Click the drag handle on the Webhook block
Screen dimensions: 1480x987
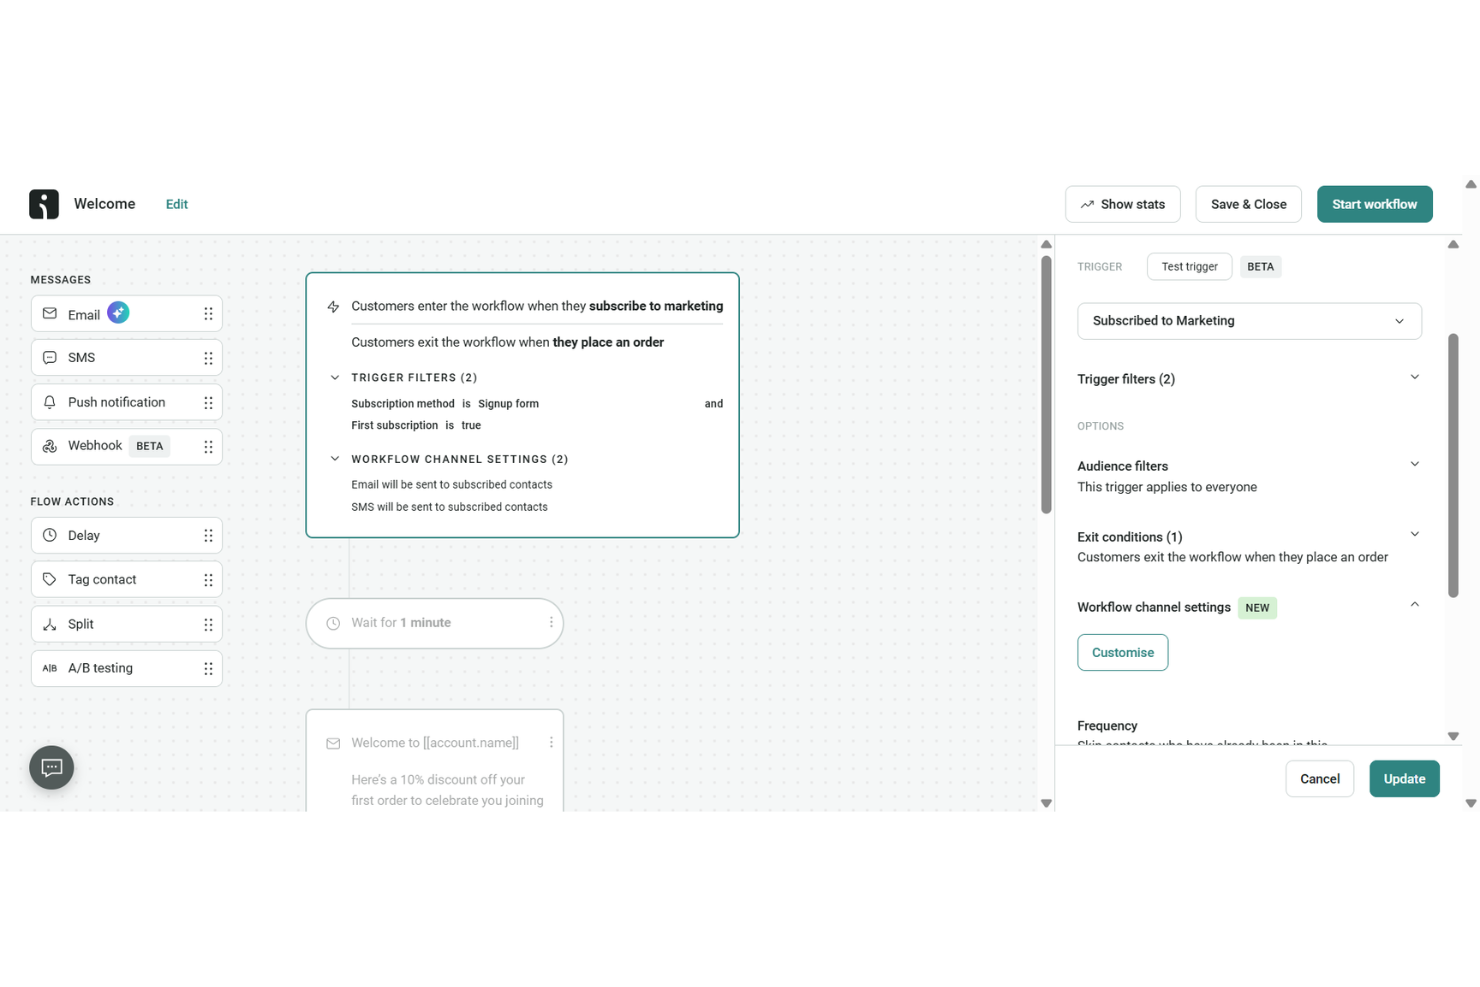(208, 446)
